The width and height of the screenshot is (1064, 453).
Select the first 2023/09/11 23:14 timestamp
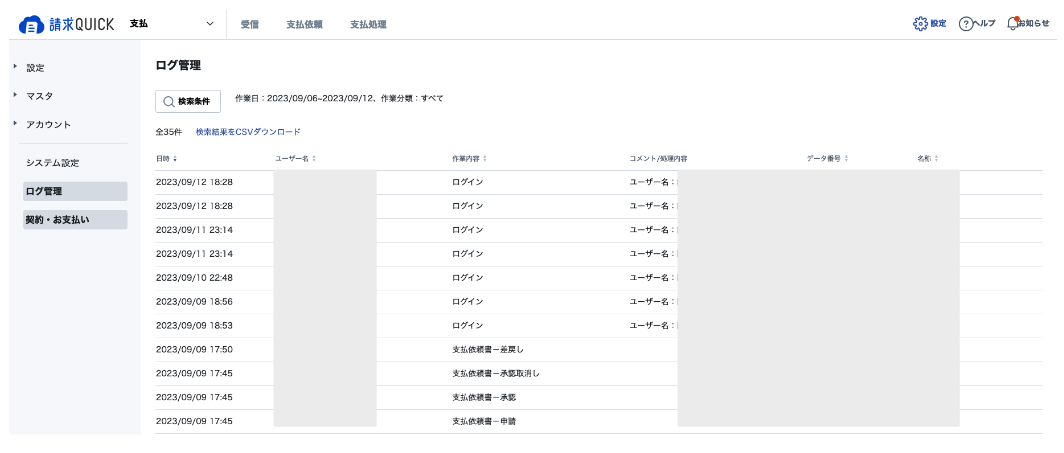tap(195, 230)
